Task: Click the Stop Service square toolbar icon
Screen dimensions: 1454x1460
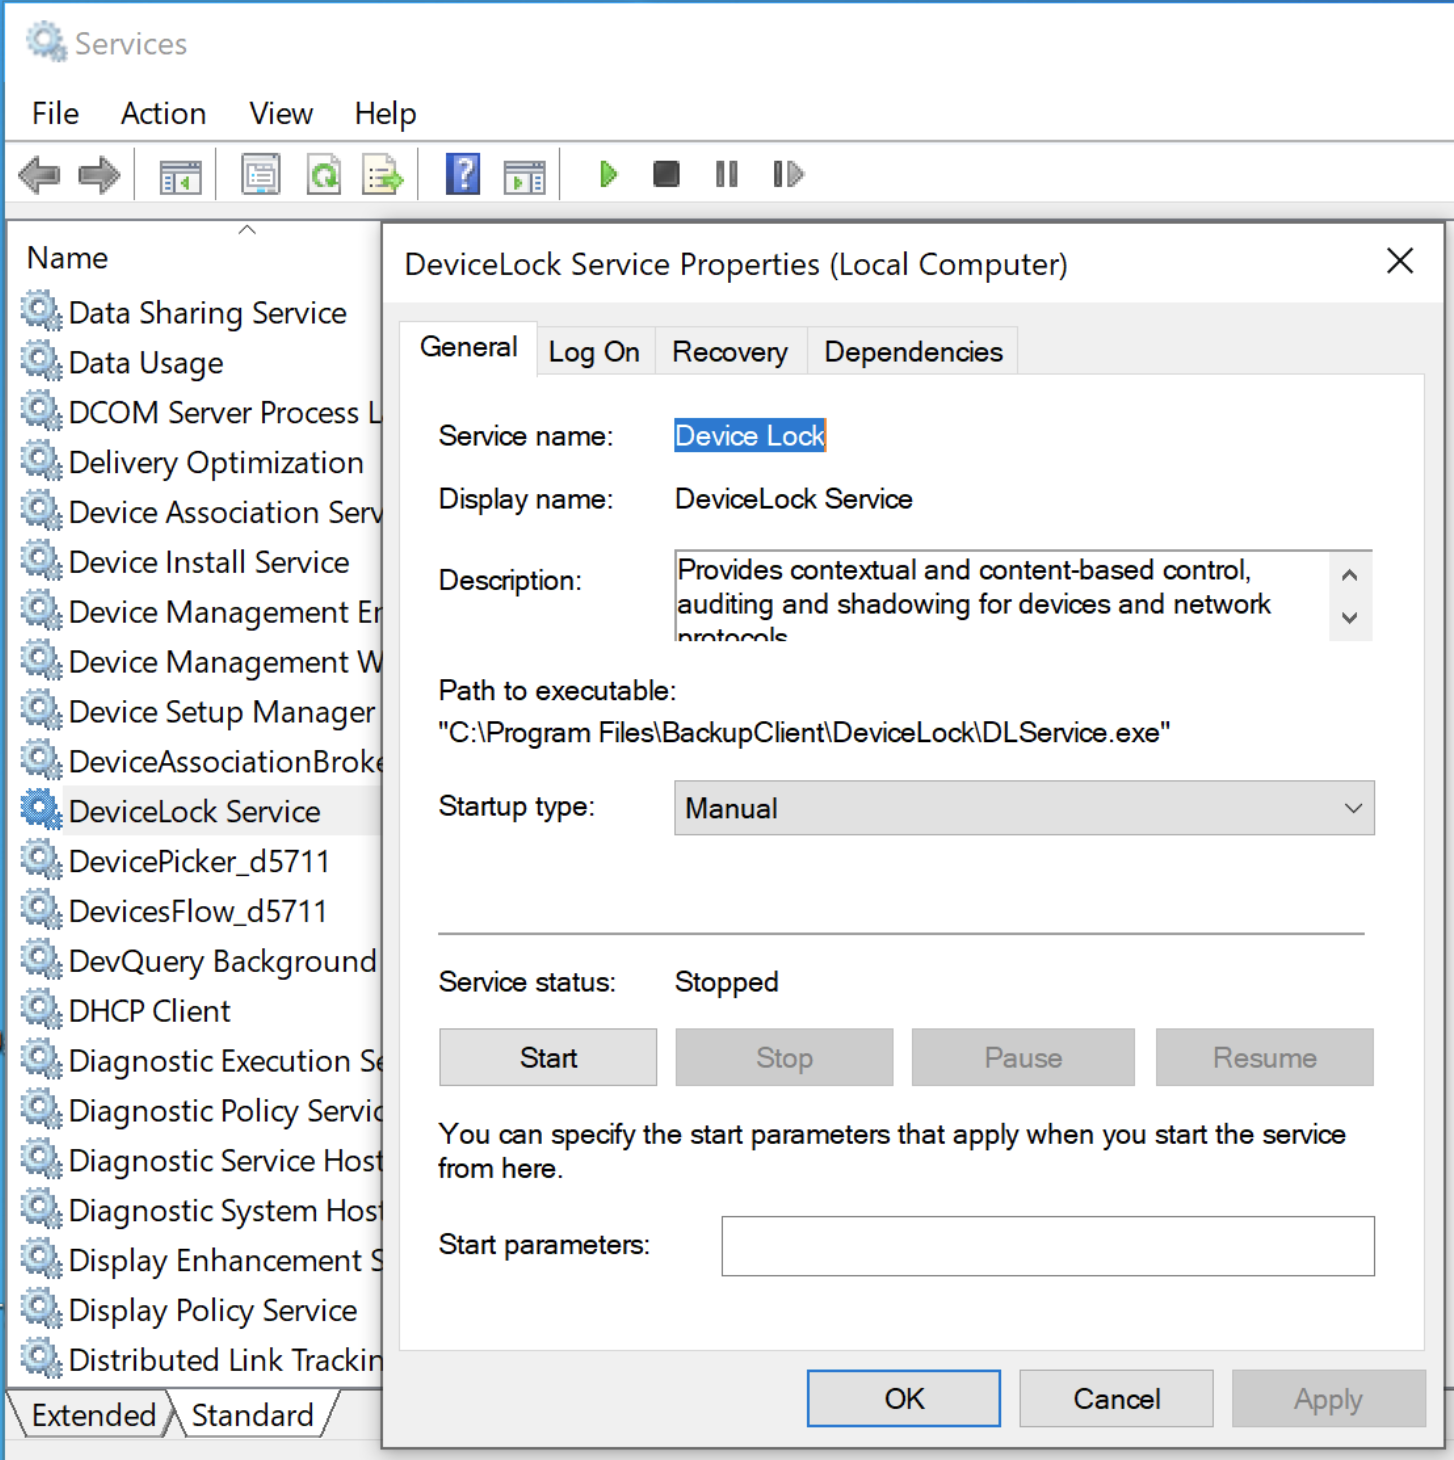Action: tap(666, 175)
